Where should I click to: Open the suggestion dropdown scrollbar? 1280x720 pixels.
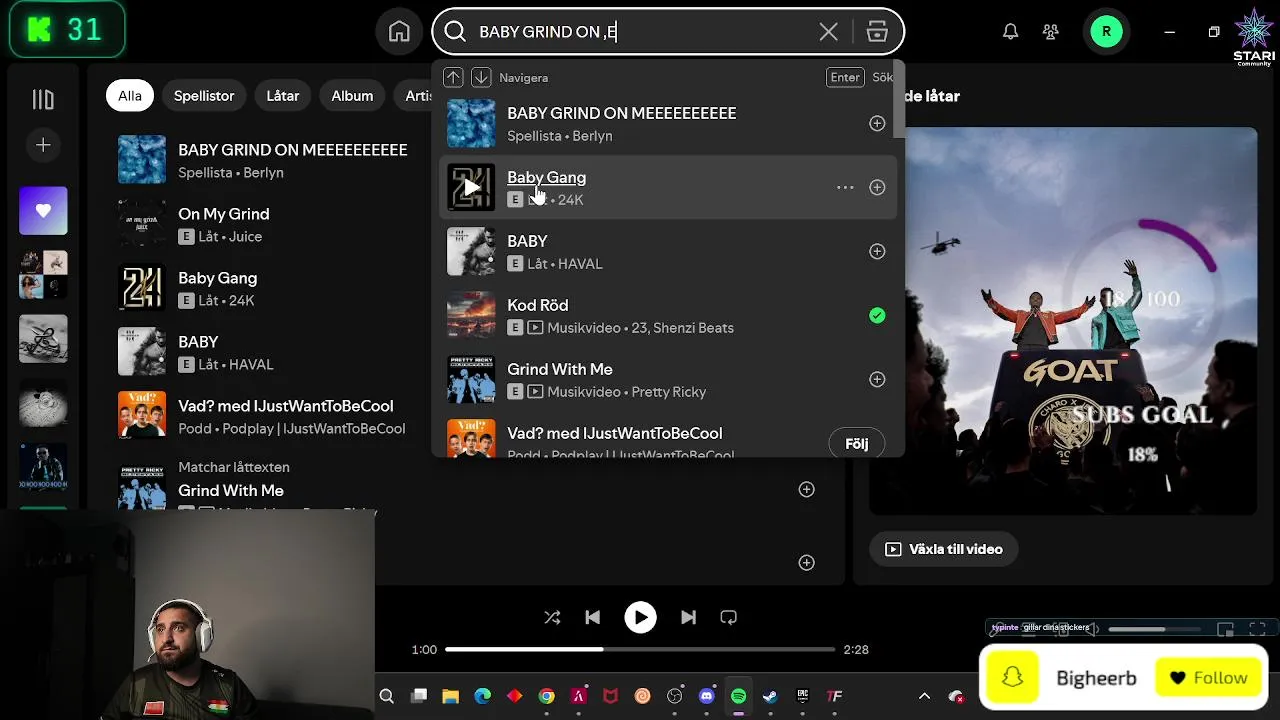(899, 100)
